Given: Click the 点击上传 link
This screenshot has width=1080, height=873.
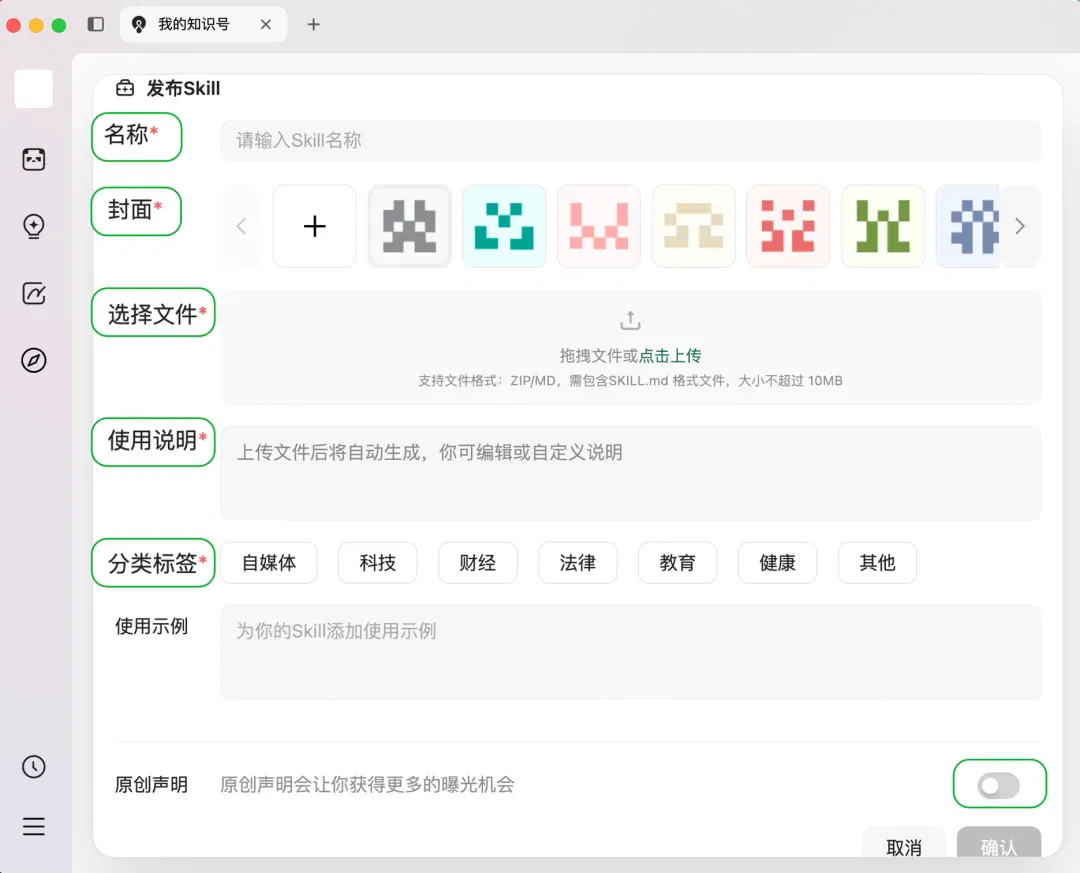Looking at the screenshot, I should click(x=670, y=356).
